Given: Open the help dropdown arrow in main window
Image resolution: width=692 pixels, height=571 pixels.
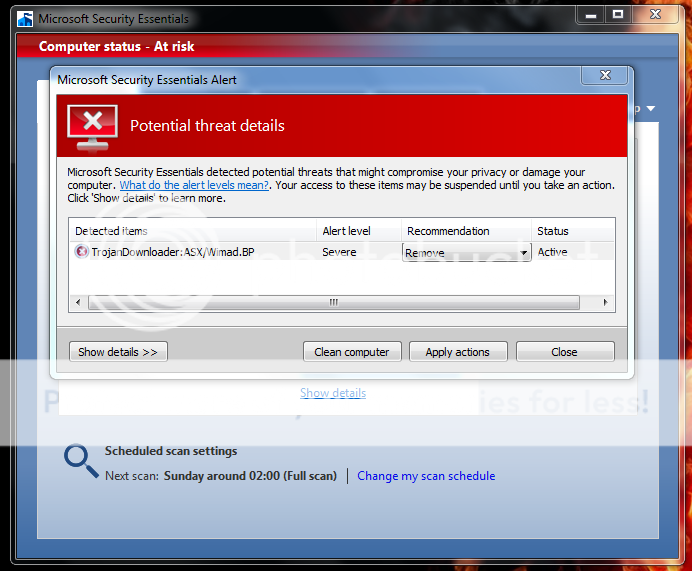Looking at the screenshot, I should (x=651, y=108).
